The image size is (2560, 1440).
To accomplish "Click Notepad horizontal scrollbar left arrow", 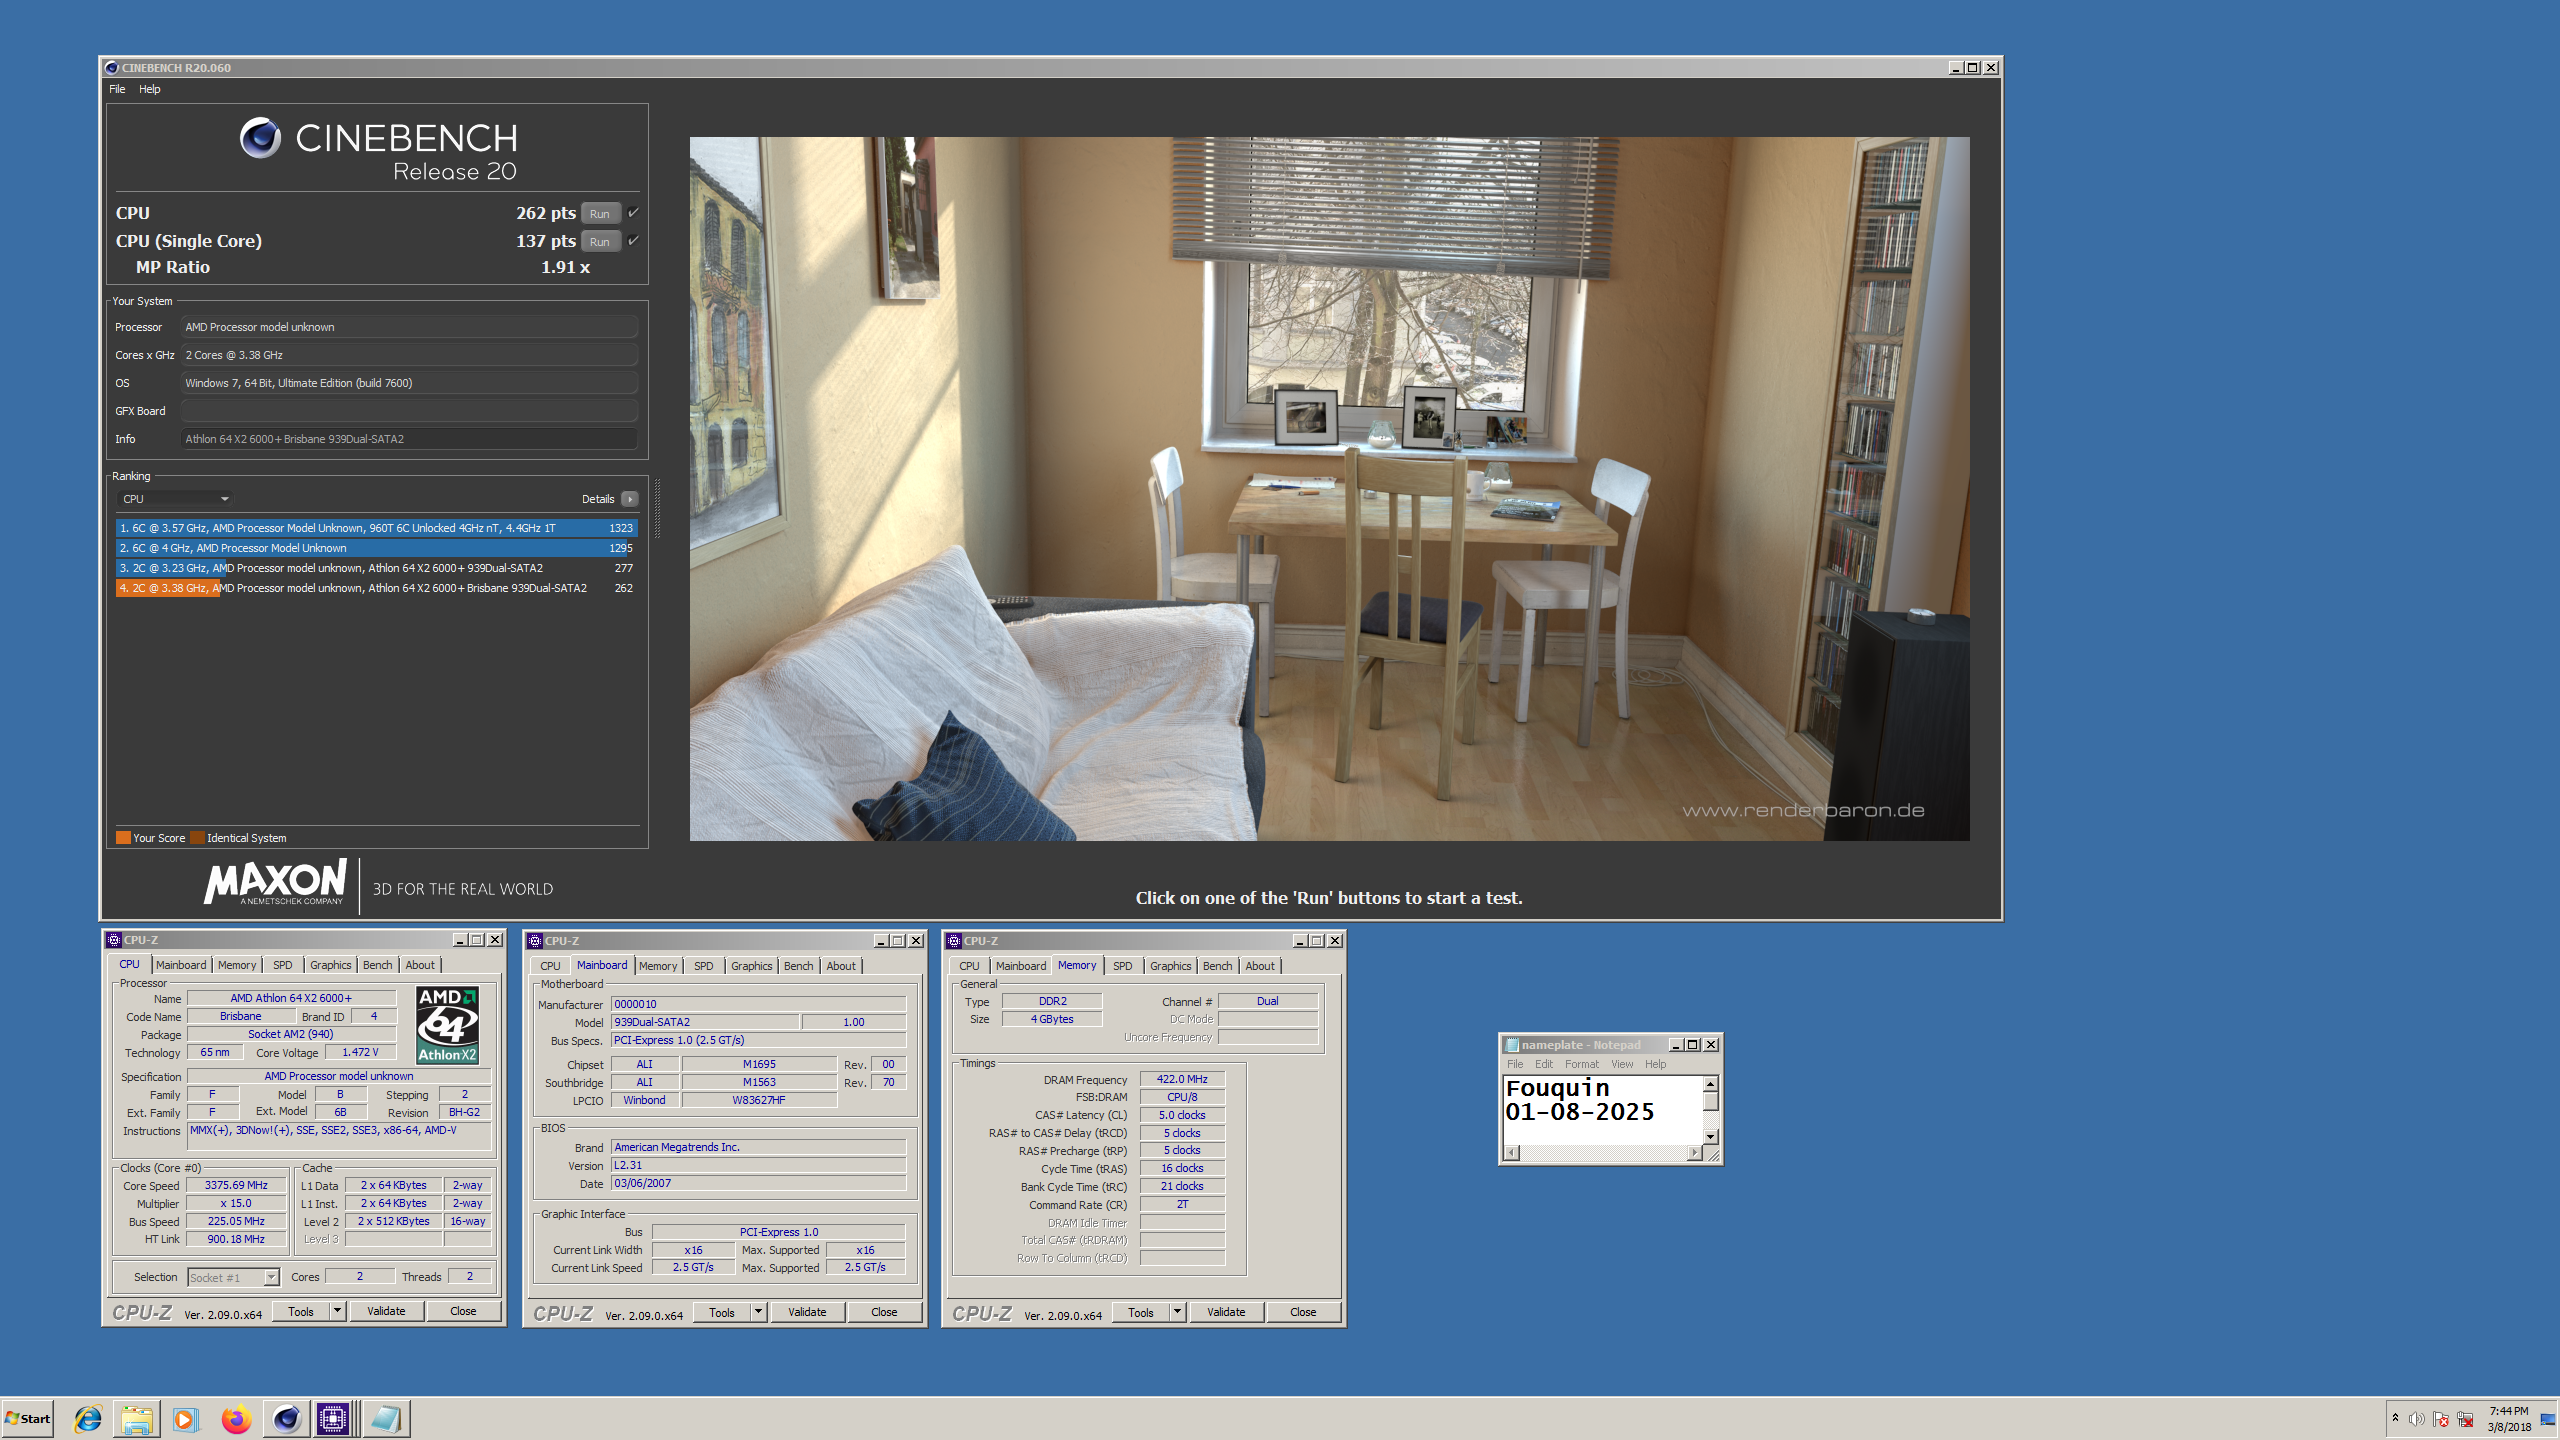I will [x=1511, y=1153].
